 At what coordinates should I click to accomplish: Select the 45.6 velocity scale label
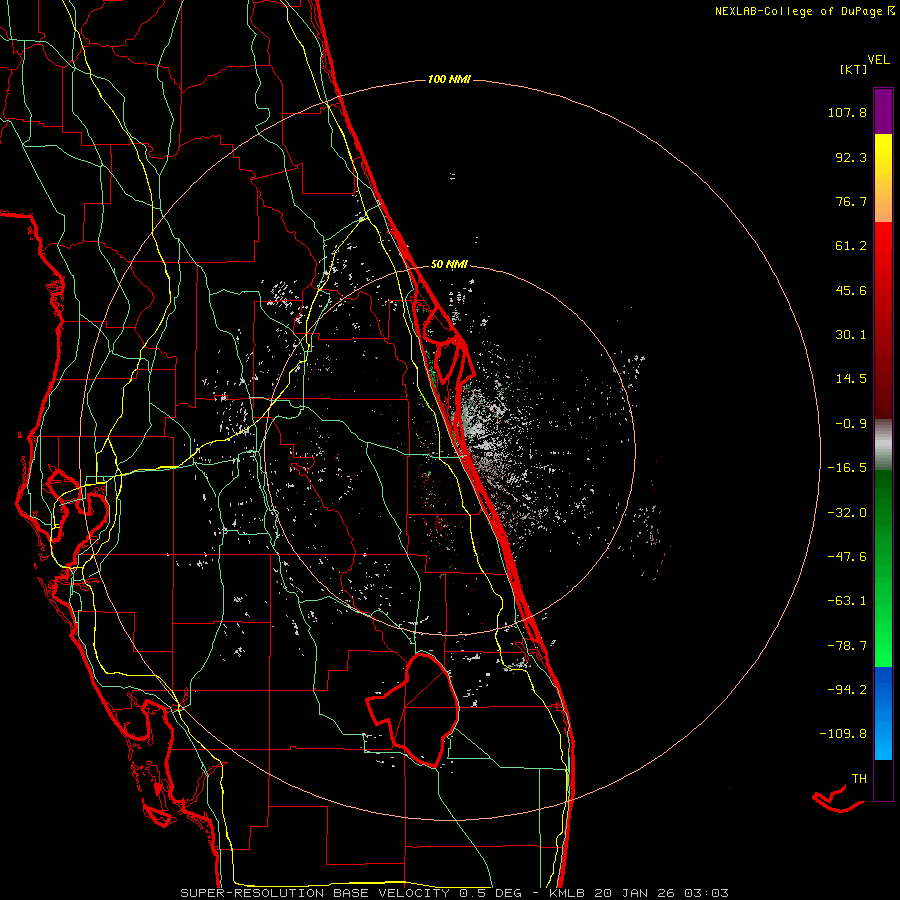click(x=851, y=290)
